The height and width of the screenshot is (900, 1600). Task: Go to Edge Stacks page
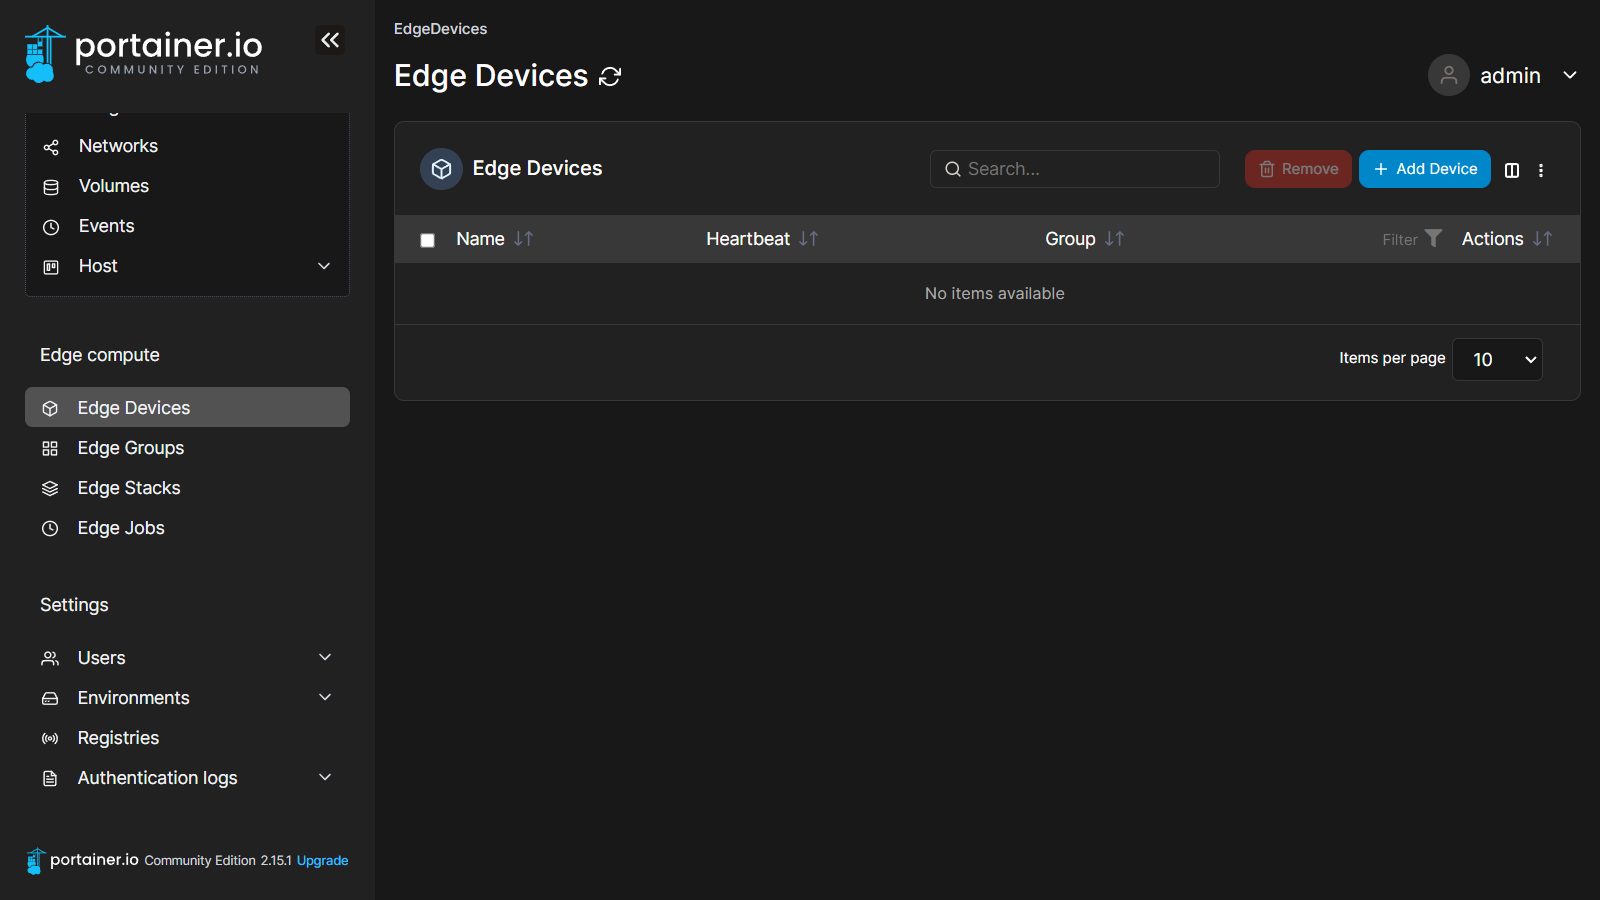tap(129, 488)
